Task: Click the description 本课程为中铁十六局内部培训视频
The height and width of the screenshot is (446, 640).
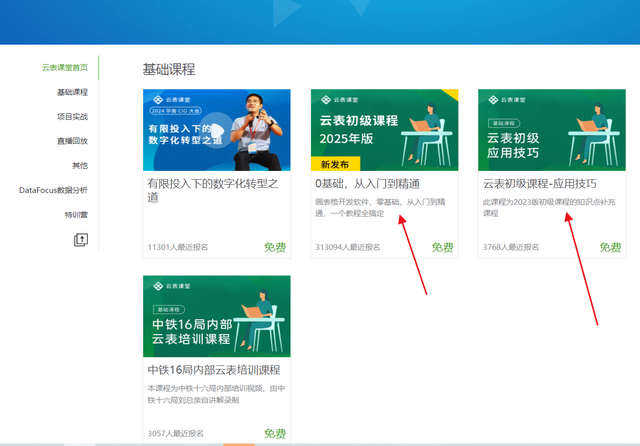Action: 216,394
